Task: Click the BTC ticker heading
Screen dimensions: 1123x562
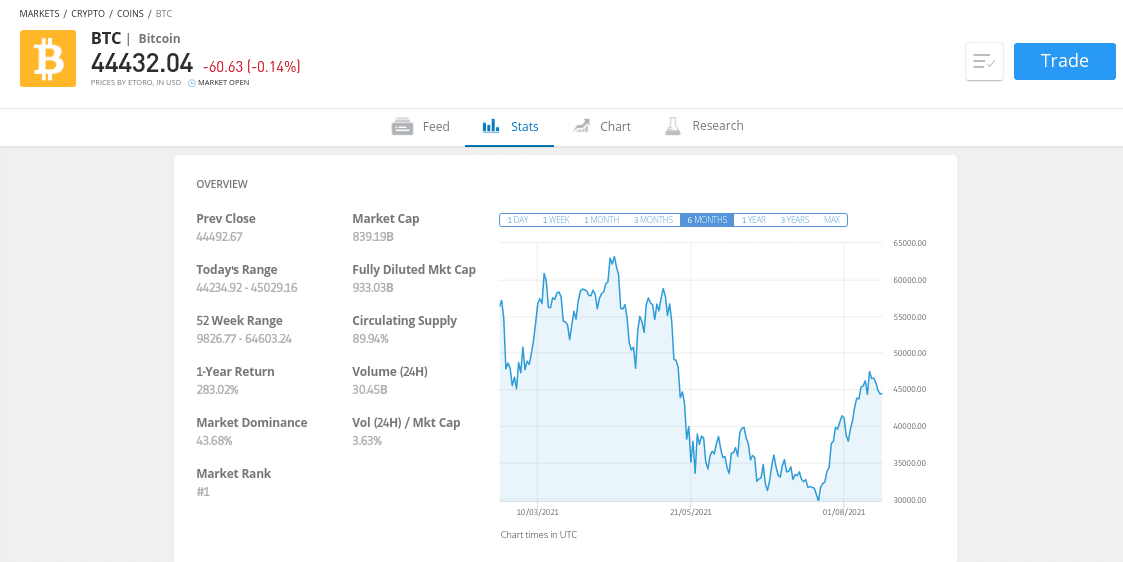Action: [x=106, y=38]
